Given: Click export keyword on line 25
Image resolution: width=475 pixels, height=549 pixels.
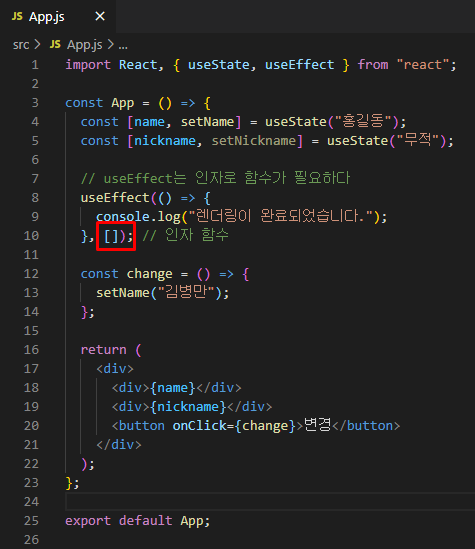Looking at the screenshot, I should pos(88,521).
